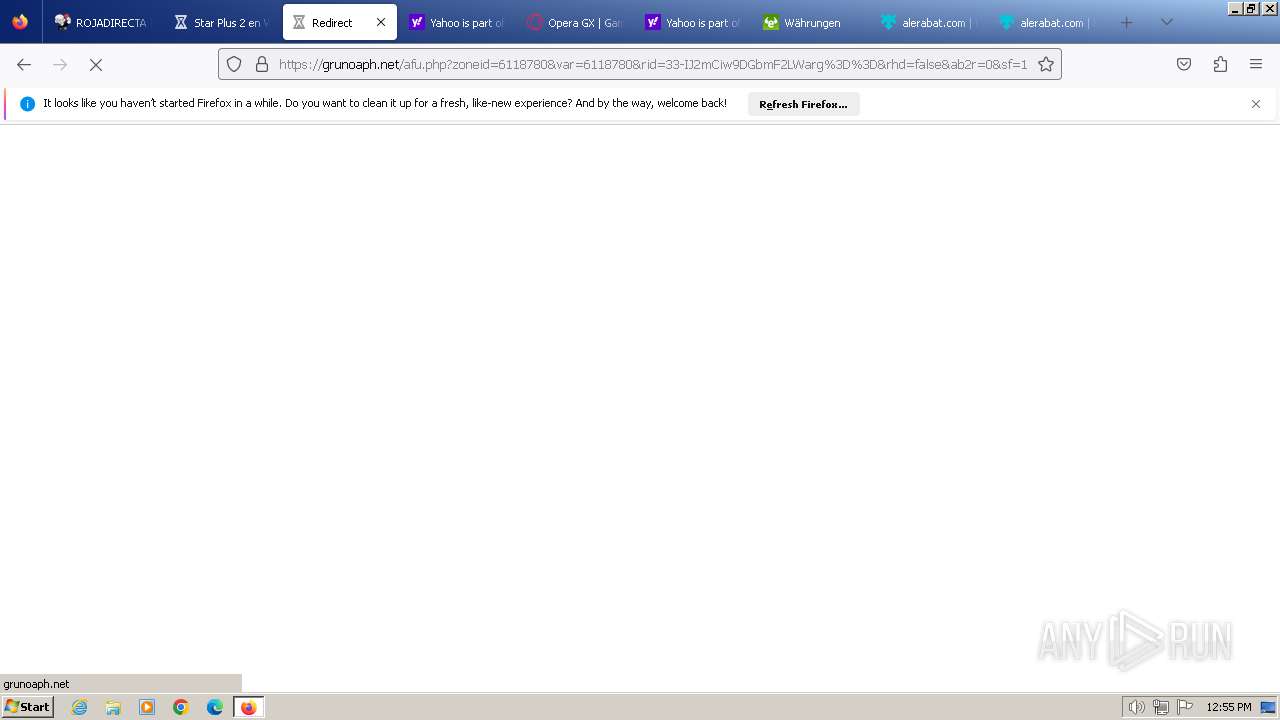
Task: Switch to the first alerabat.com tab
Action: click(929, 22)
